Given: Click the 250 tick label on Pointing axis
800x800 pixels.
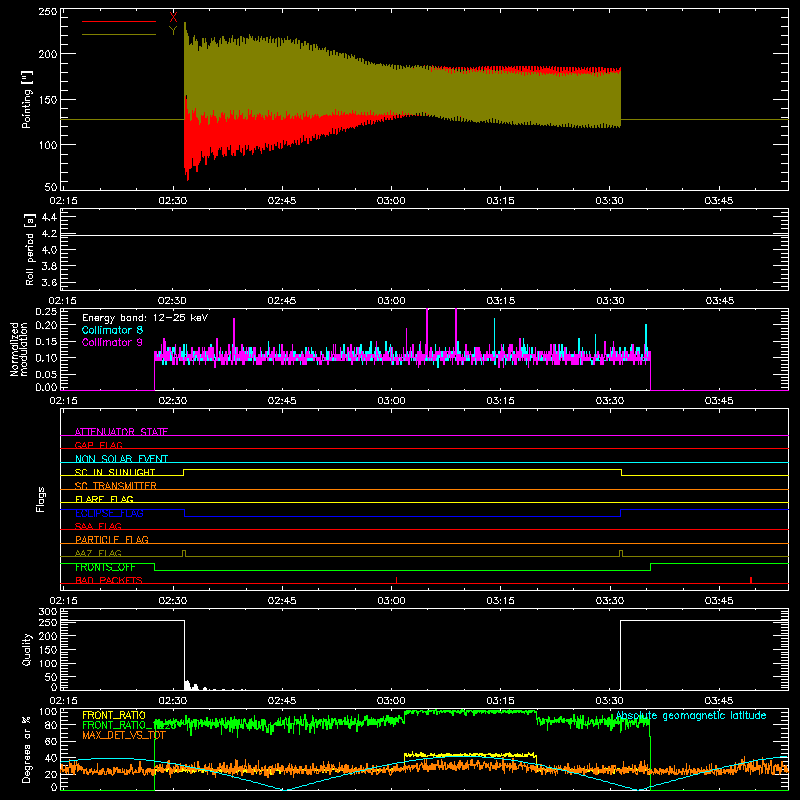Looking at the screenshot, I should (x=47, y=12).
